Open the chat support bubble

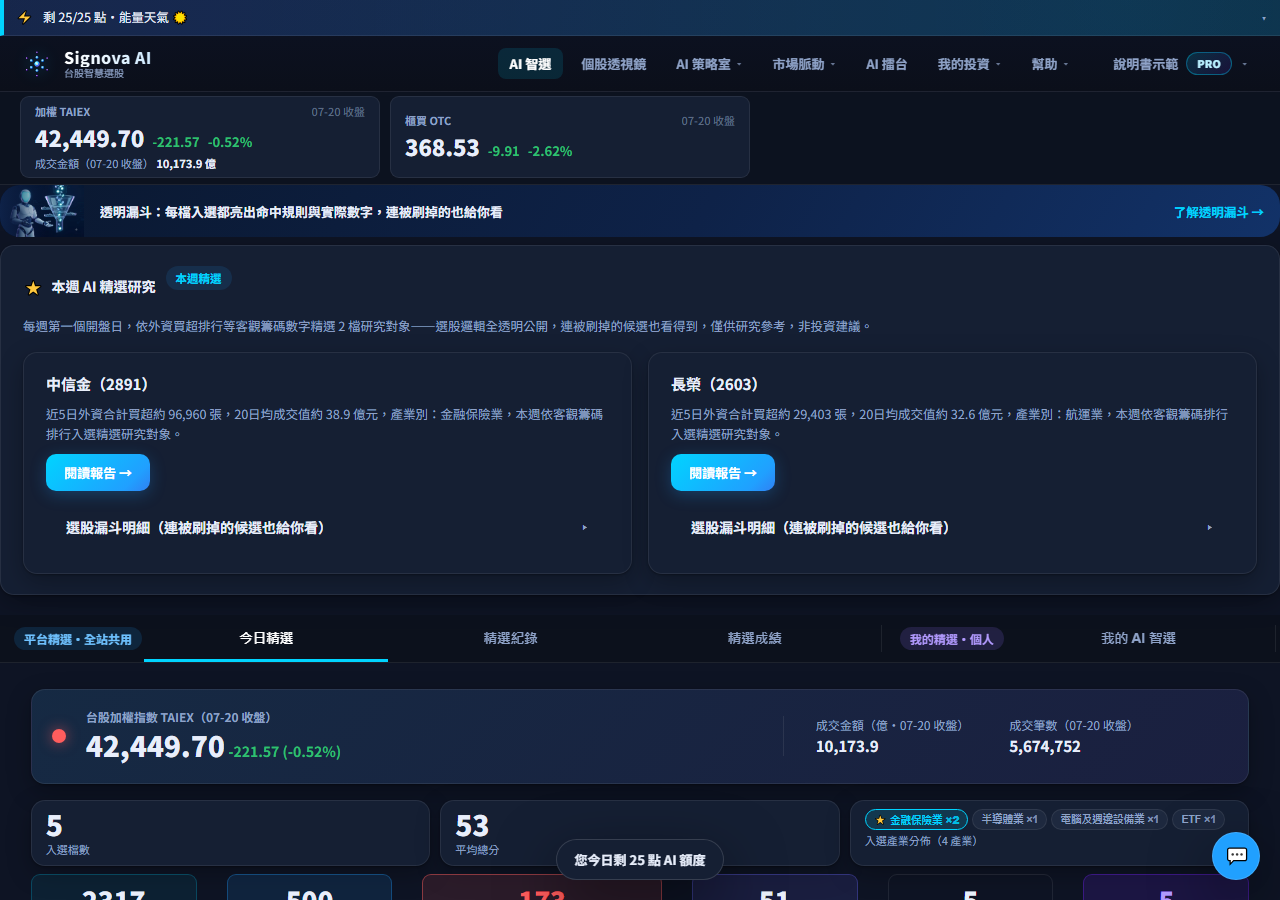[1236, 856]
